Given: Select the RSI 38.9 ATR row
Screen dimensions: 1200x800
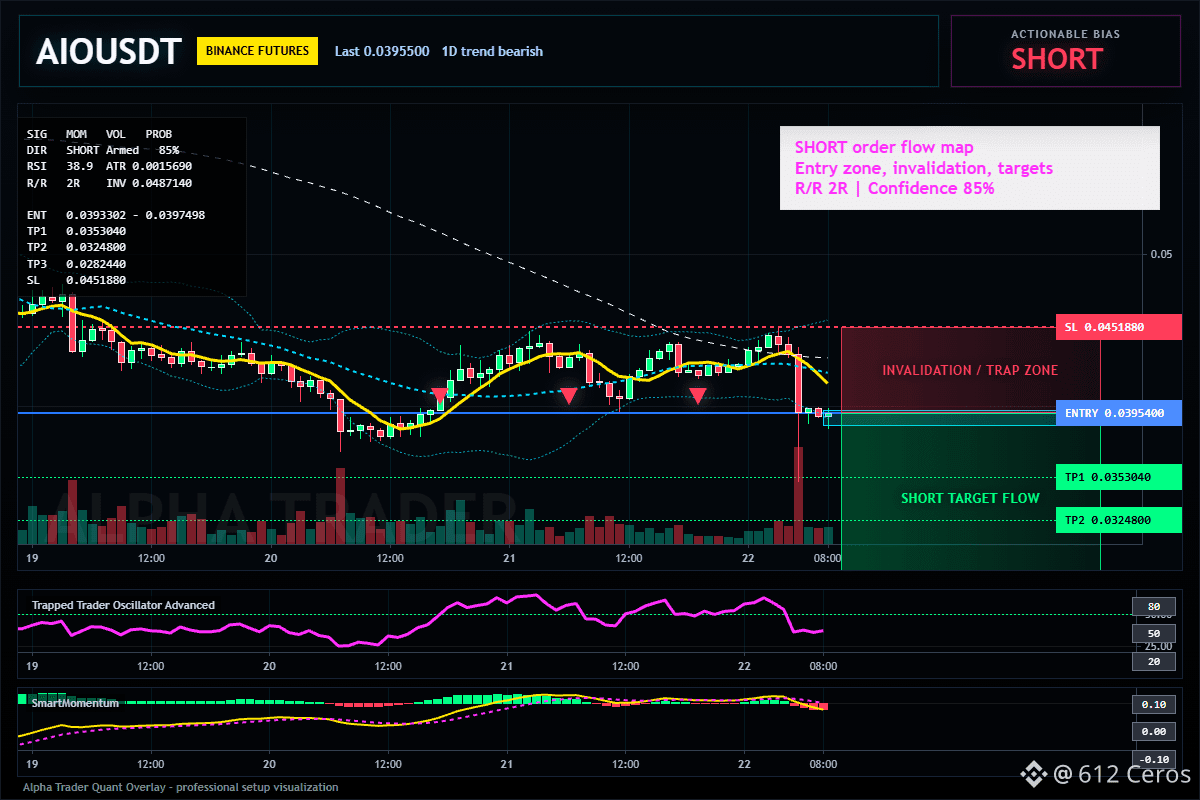Looking at the screenshot, I should coord(109,165).
